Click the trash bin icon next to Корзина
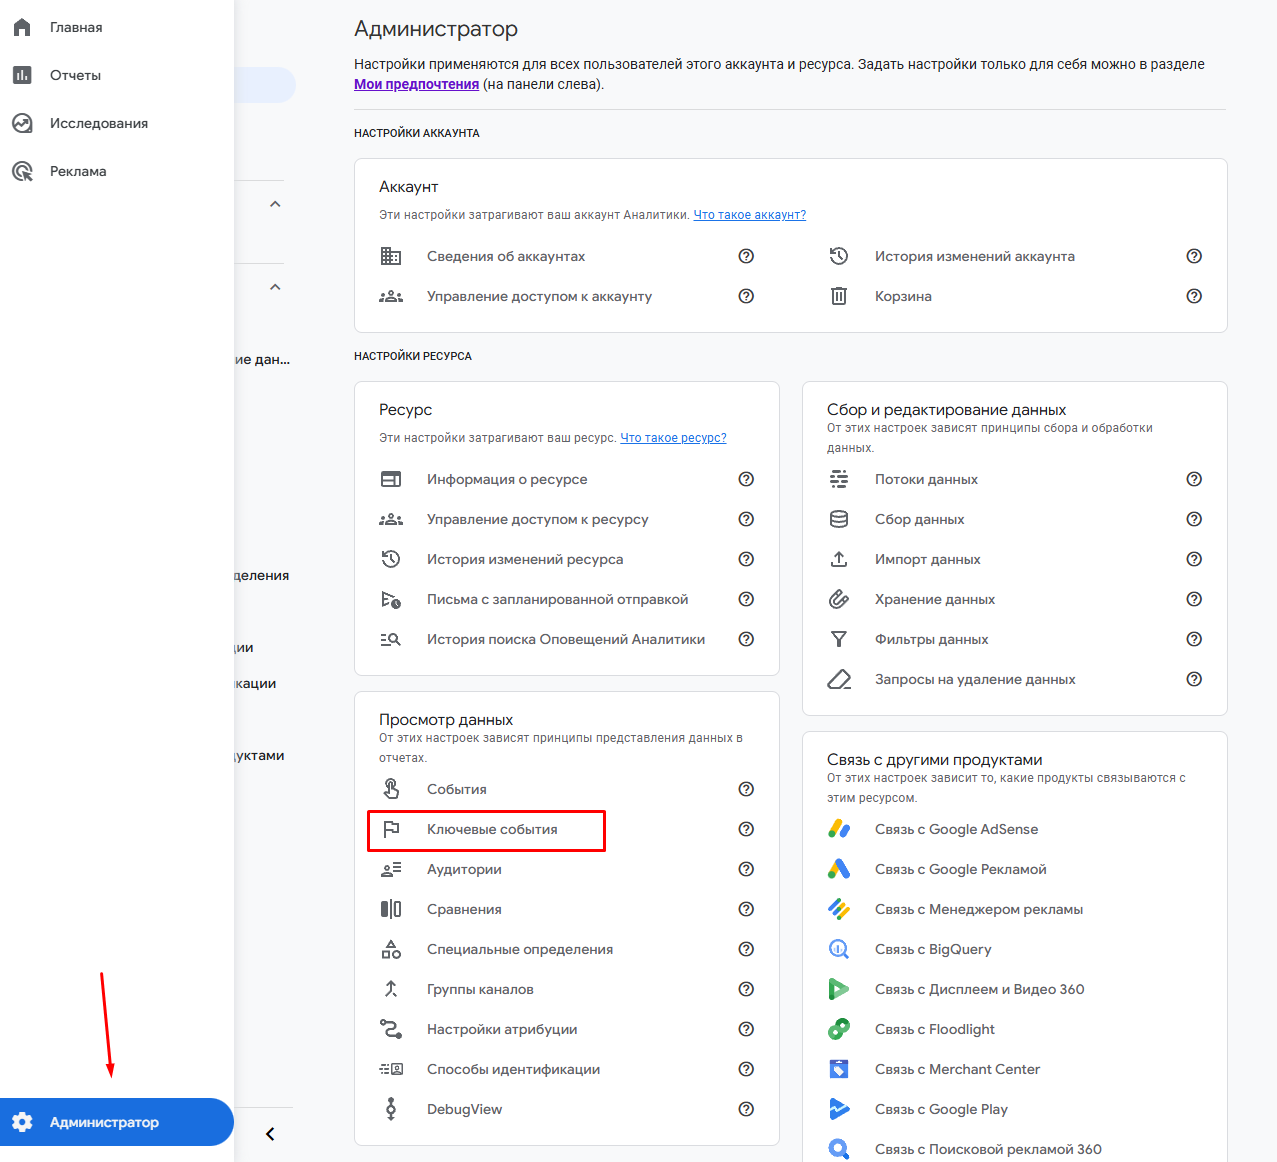 [x=839, y=296]
